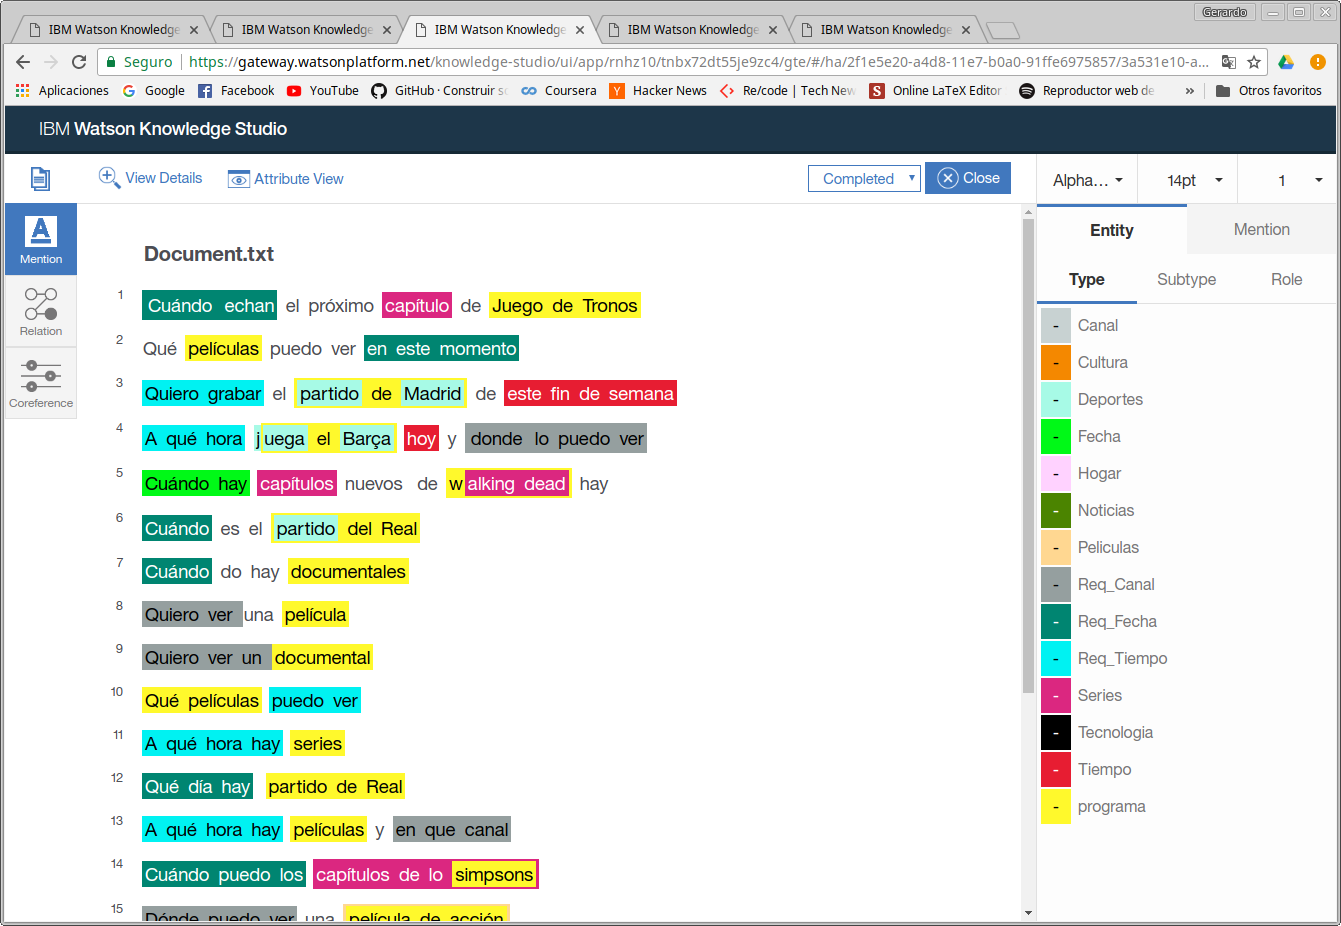Click the translate page icon
1341x926 pixels.
1229,62
